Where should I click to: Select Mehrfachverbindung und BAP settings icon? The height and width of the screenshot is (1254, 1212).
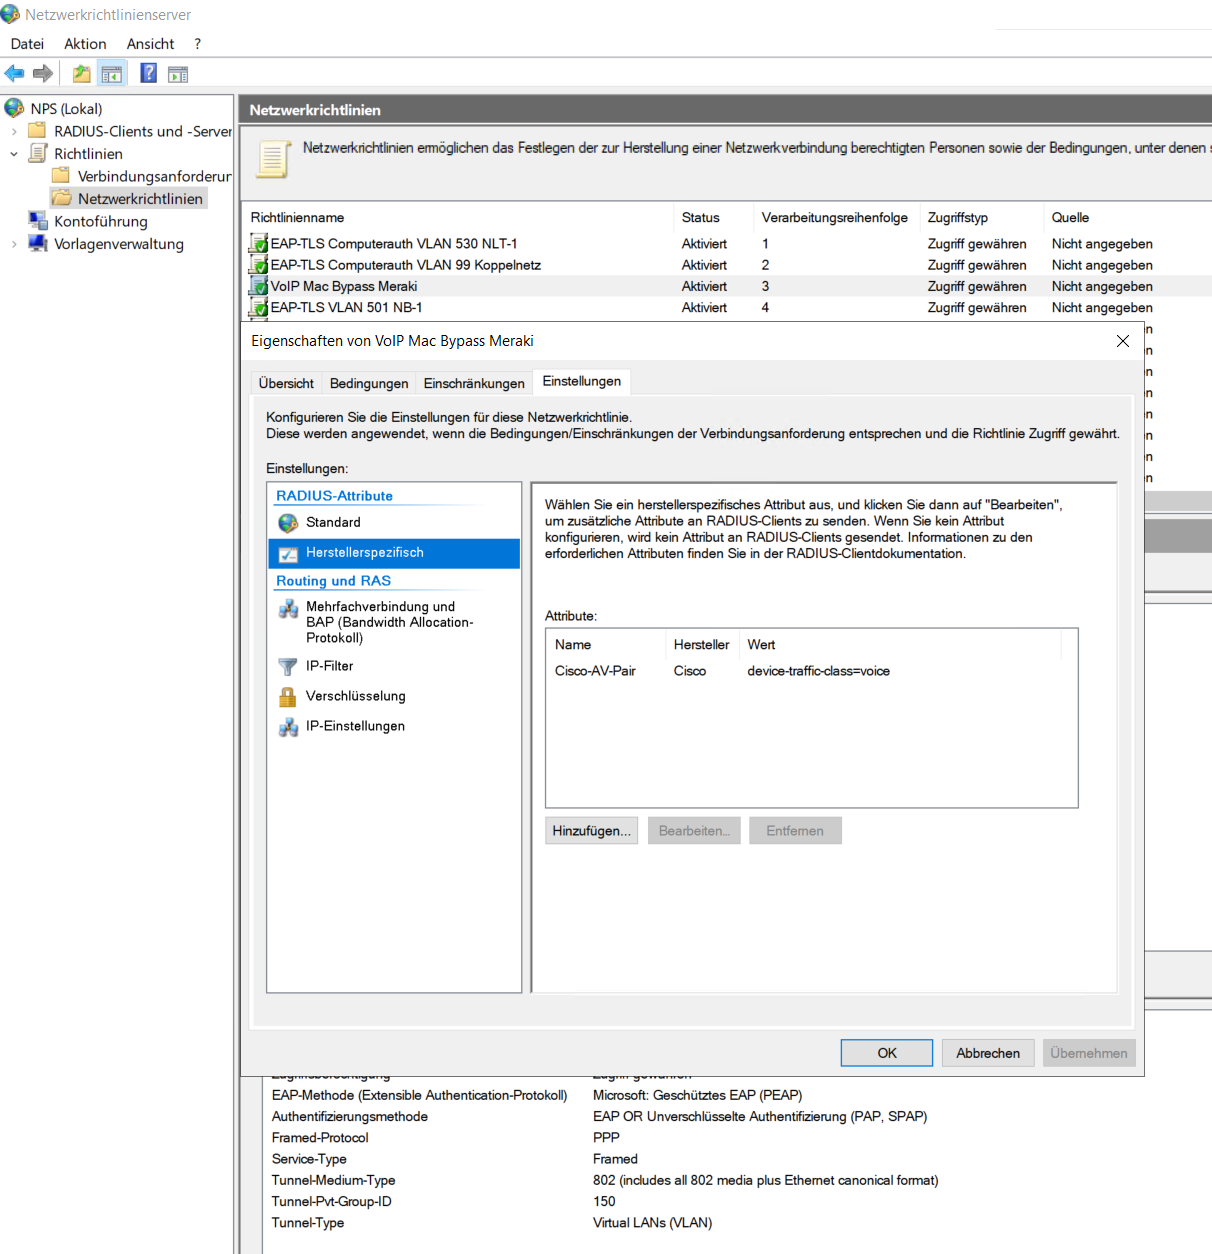[x=289, y=609]
